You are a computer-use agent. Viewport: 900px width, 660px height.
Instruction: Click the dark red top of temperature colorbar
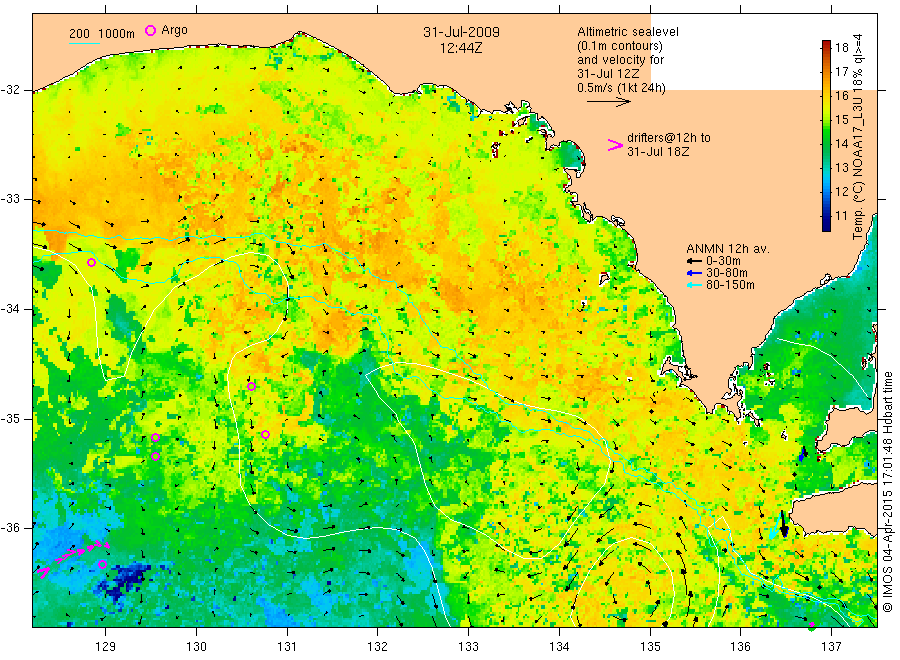point(827,44)
